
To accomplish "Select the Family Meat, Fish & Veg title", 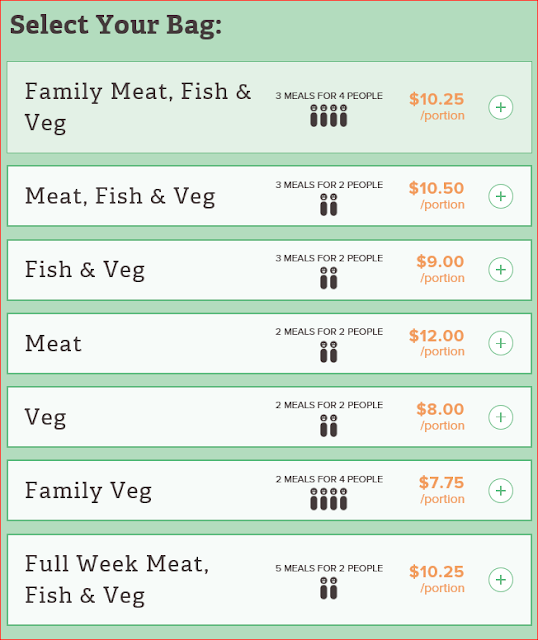I will (x=138, y=107).
